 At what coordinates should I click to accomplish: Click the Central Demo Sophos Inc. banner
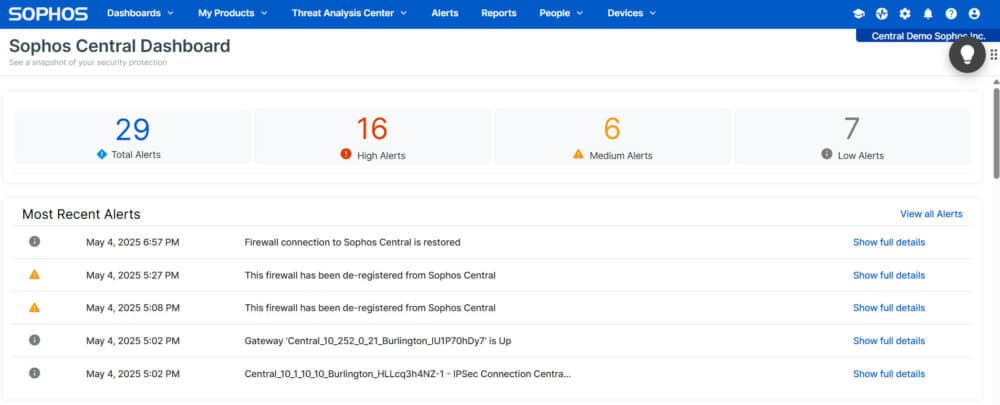[928, 36]
